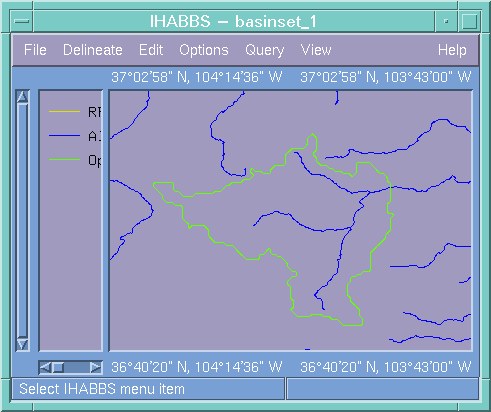This screenshot has height=412, width=491.
Task: Click the vertical scrollbar up arrow
Action: pos(22,97)
